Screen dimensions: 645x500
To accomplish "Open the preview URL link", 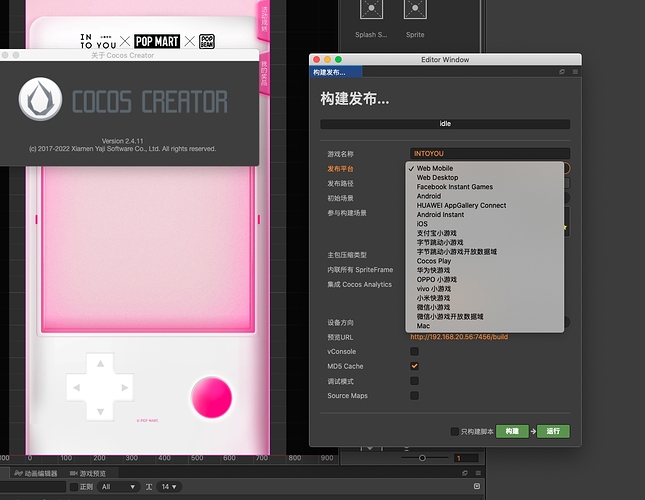I will click(x=459, y=337).
